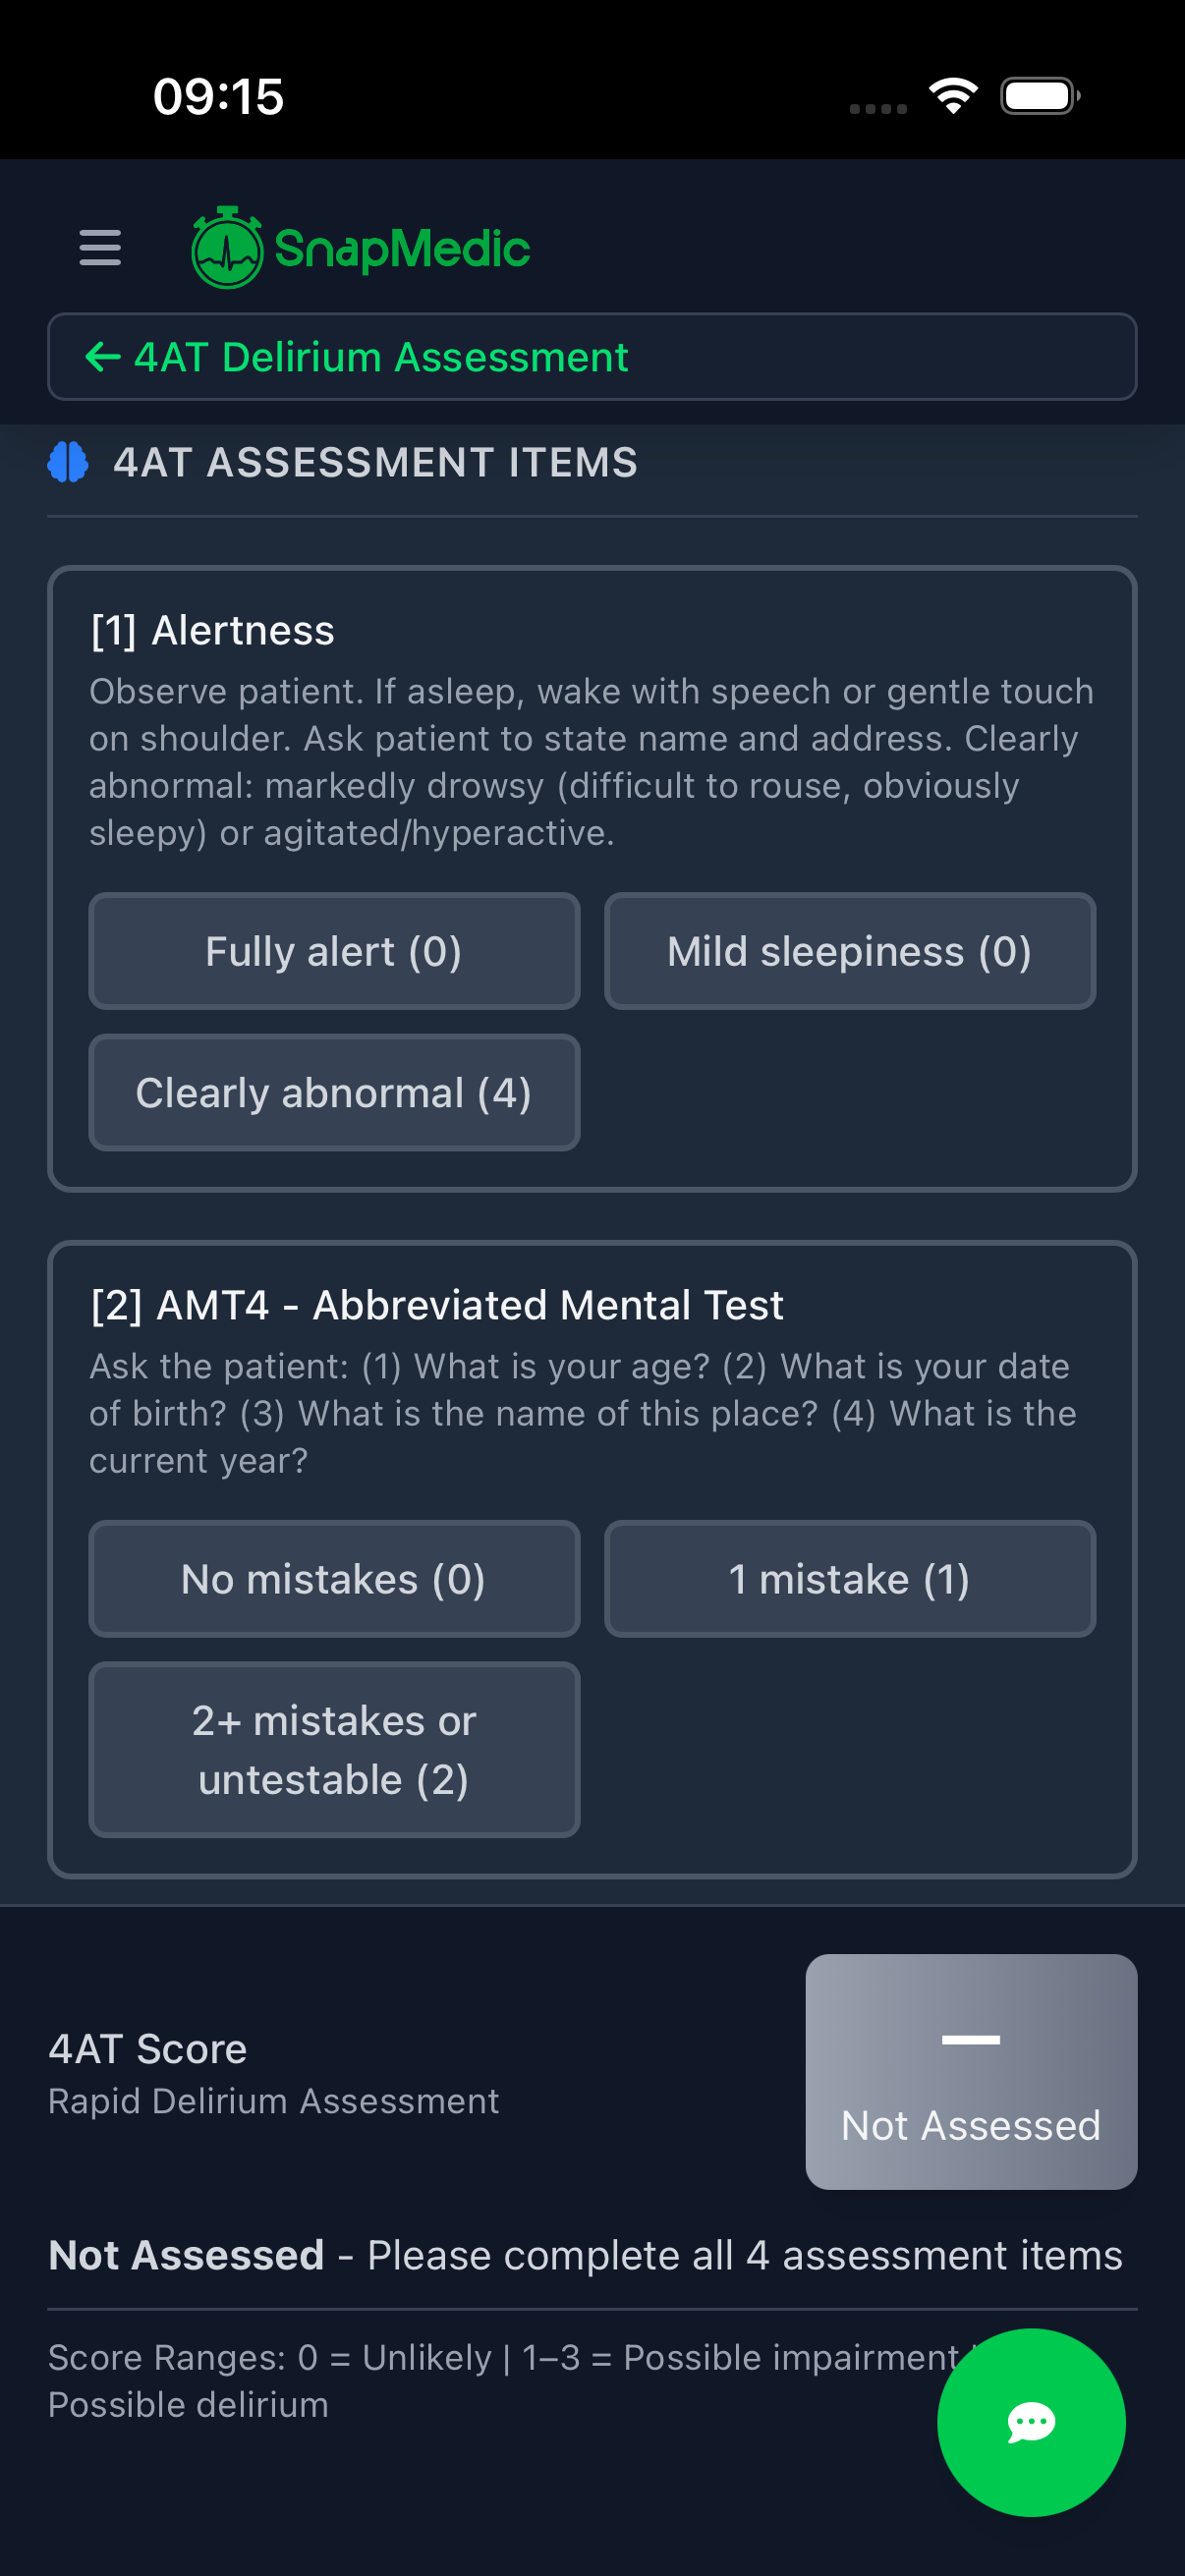This screenshot has width=1185, height=2576.
Task: Choose Mild sleepiness alertness option
Action: (849, 951)
